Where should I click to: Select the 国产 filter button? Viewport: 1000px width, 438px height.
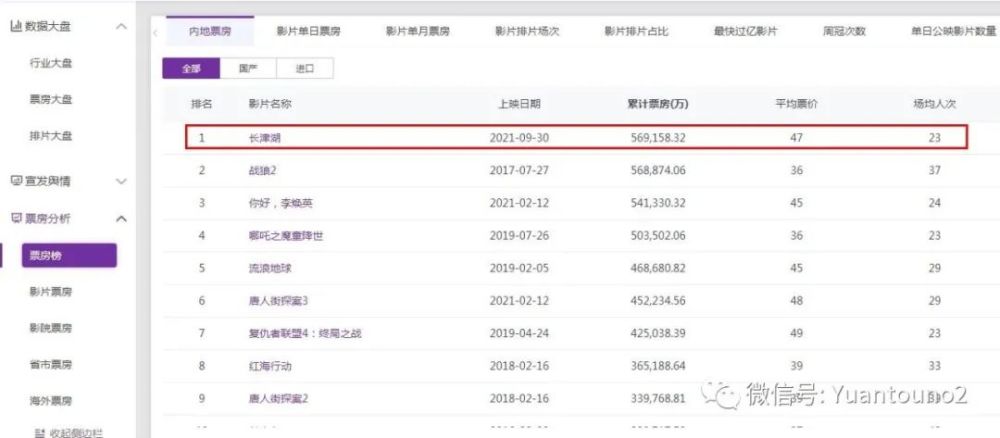point(248,69)
